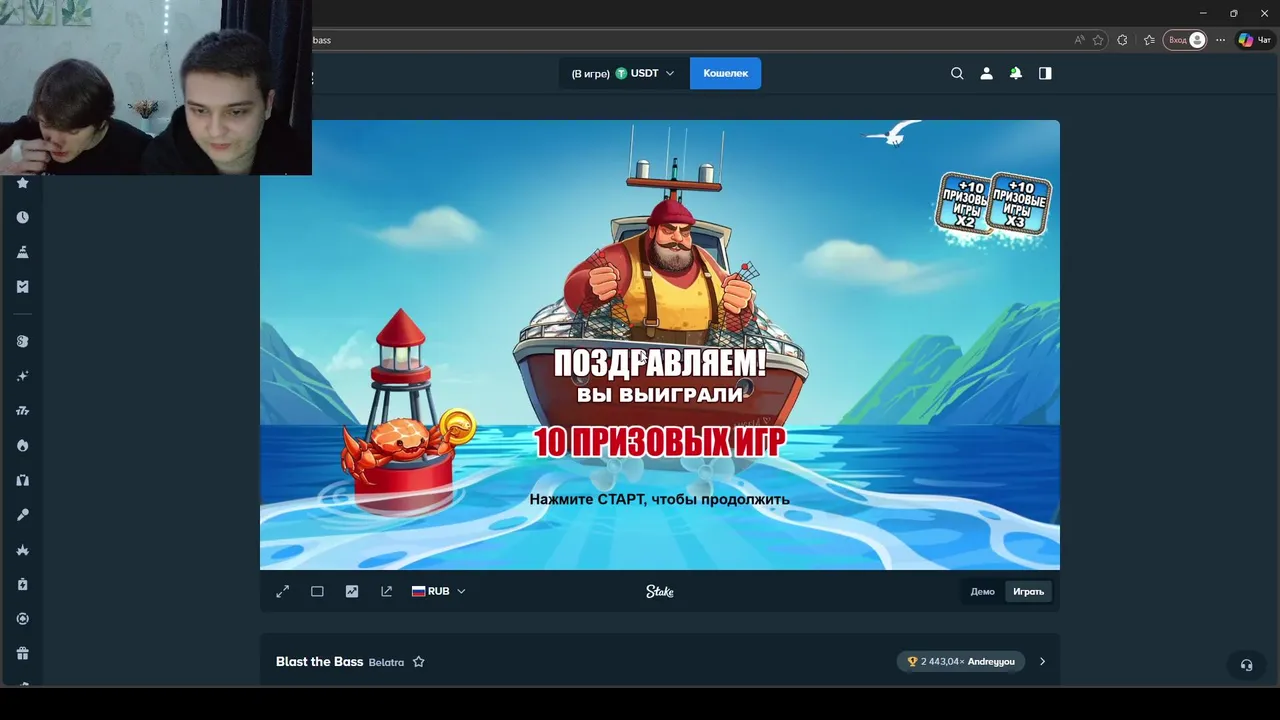
Task: Enable theatre mode rectangle icon
Action: 317,591
